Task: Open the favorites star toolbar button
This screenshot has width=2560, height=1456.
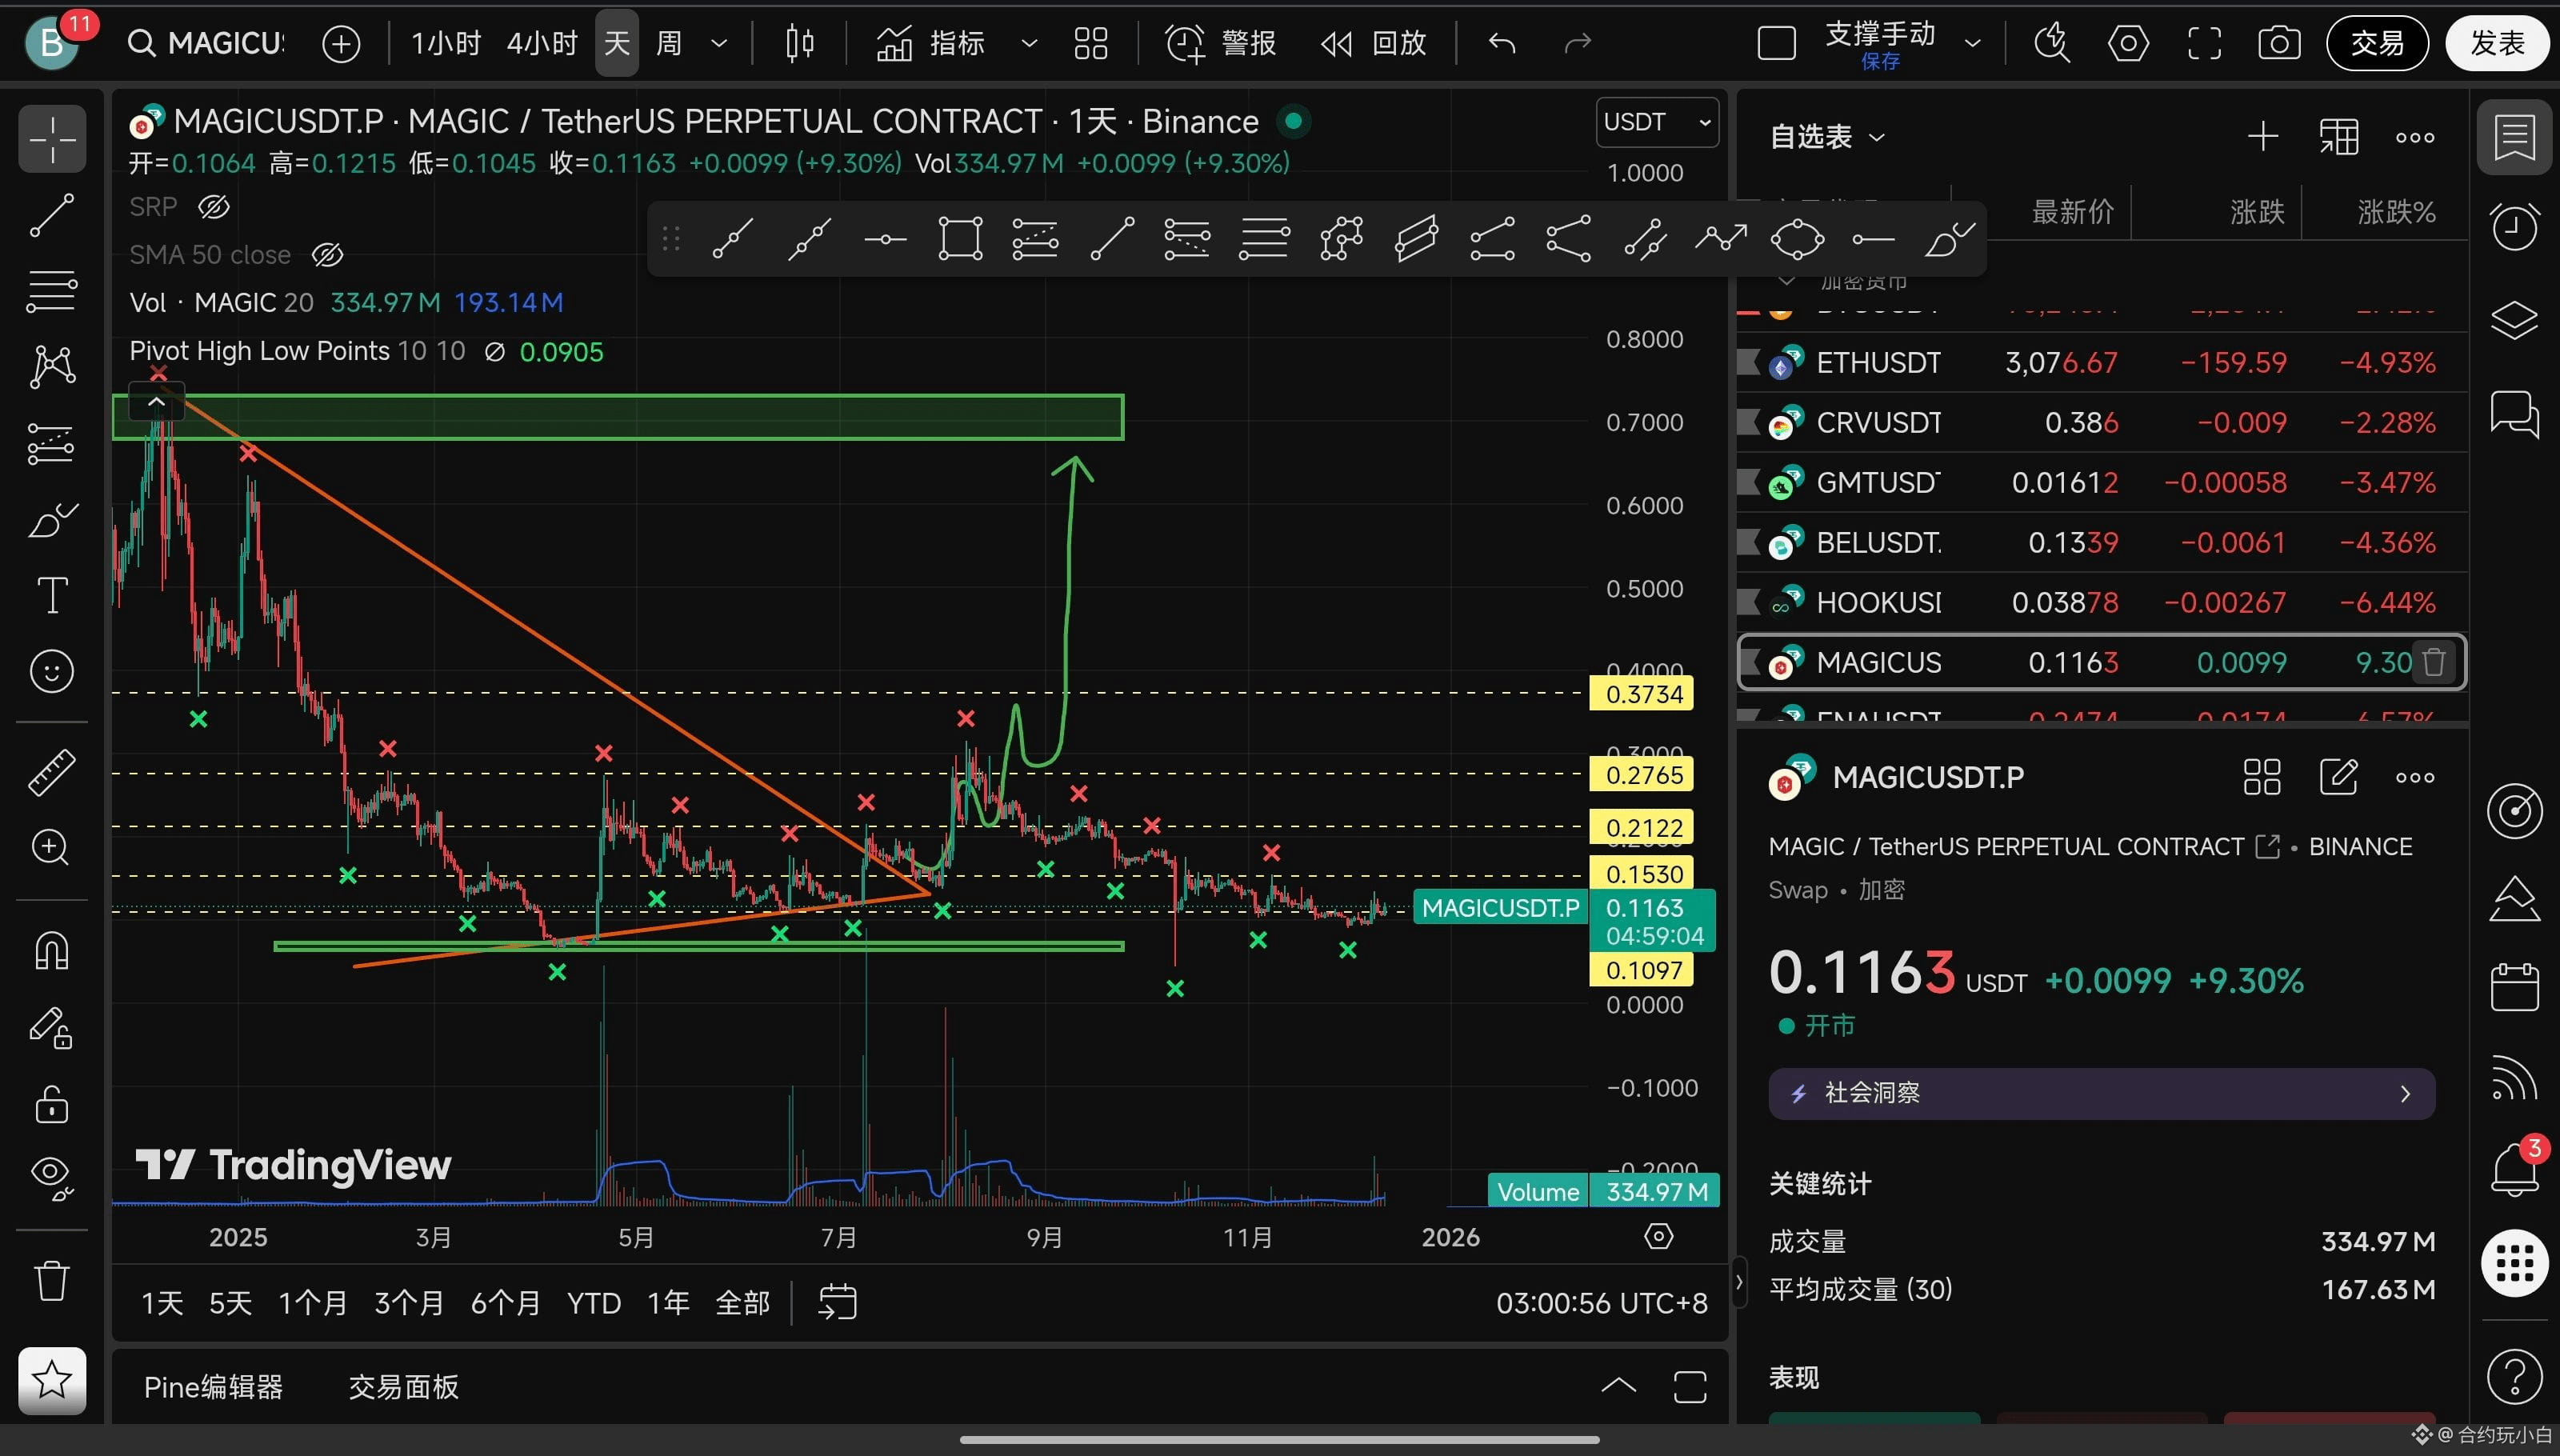Action: 52,1381
